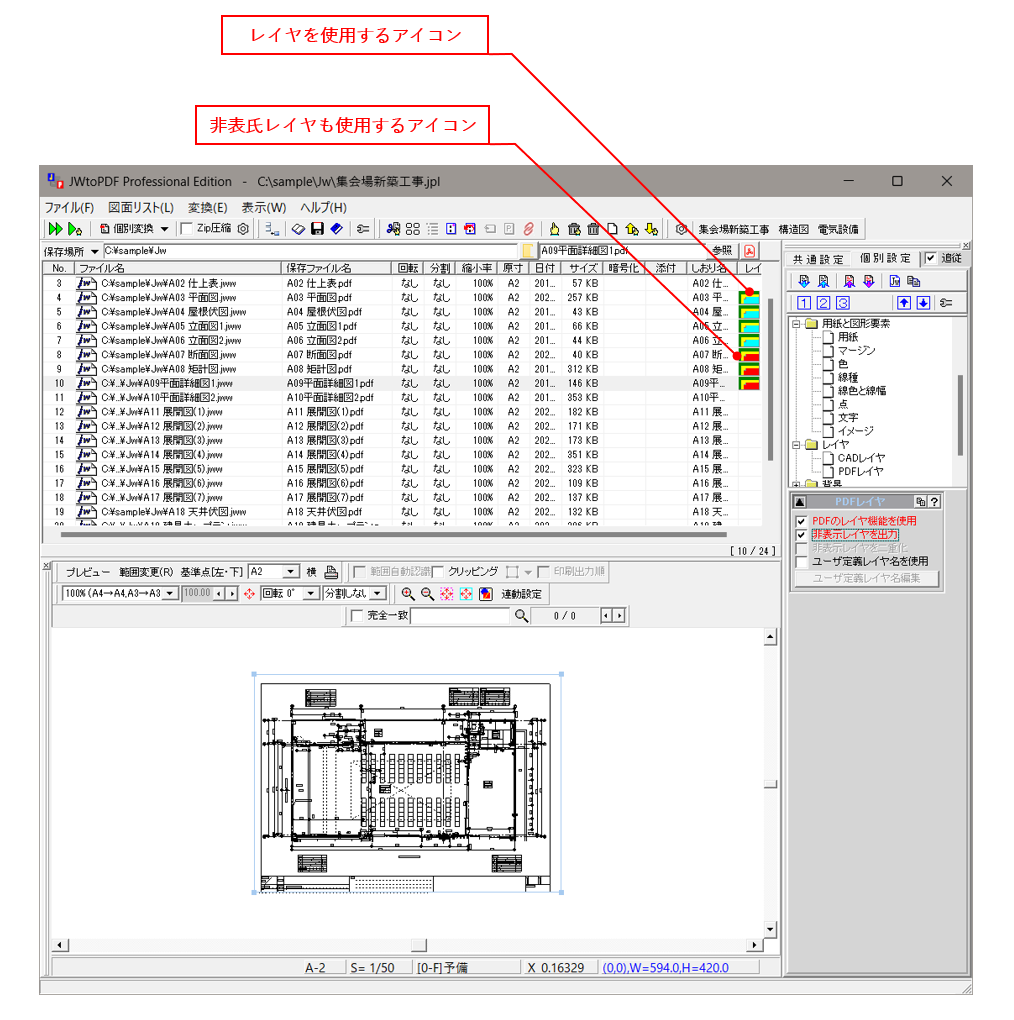Screen dimensions: 1014x1020
Task: Collapse the 用紙と図形要素 tree folder
Action: click(x=797, y=324)
